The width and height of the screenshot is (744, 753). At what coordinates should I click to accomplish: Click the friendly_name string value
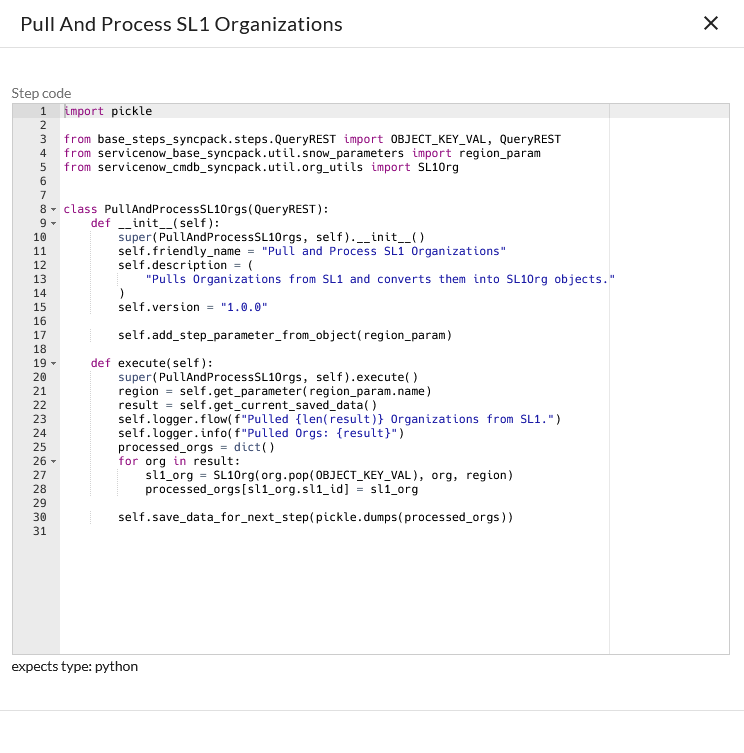(382, 251)
